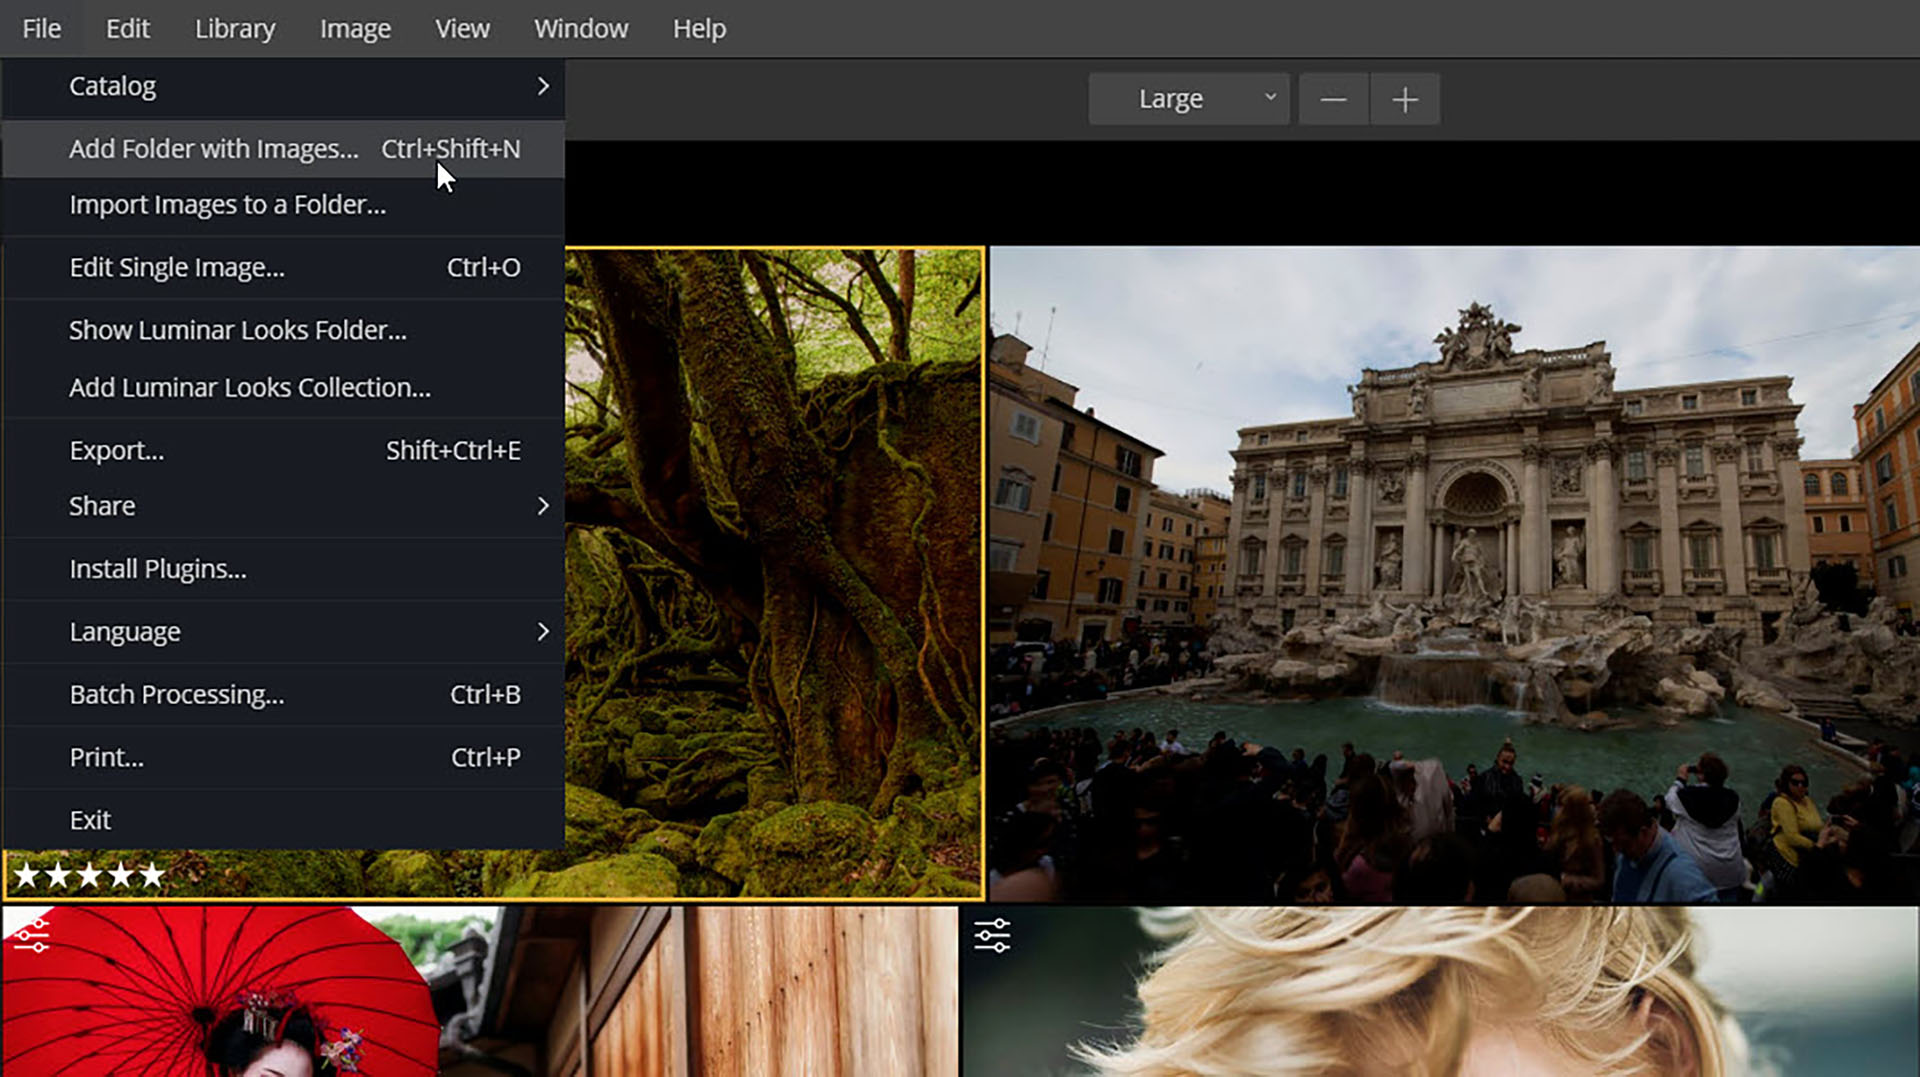Select Show Luminar Looks Folder

click(x=284, y=330)
